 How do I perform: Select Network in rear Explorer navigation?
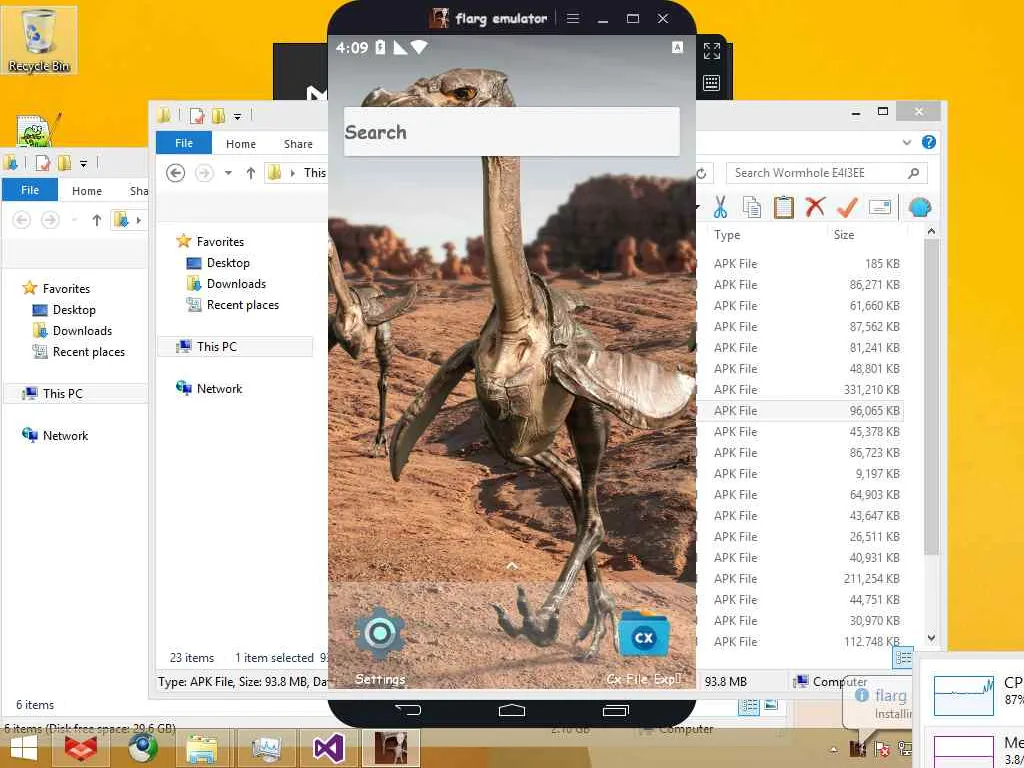pyautogui.click(x=65, y=436)
